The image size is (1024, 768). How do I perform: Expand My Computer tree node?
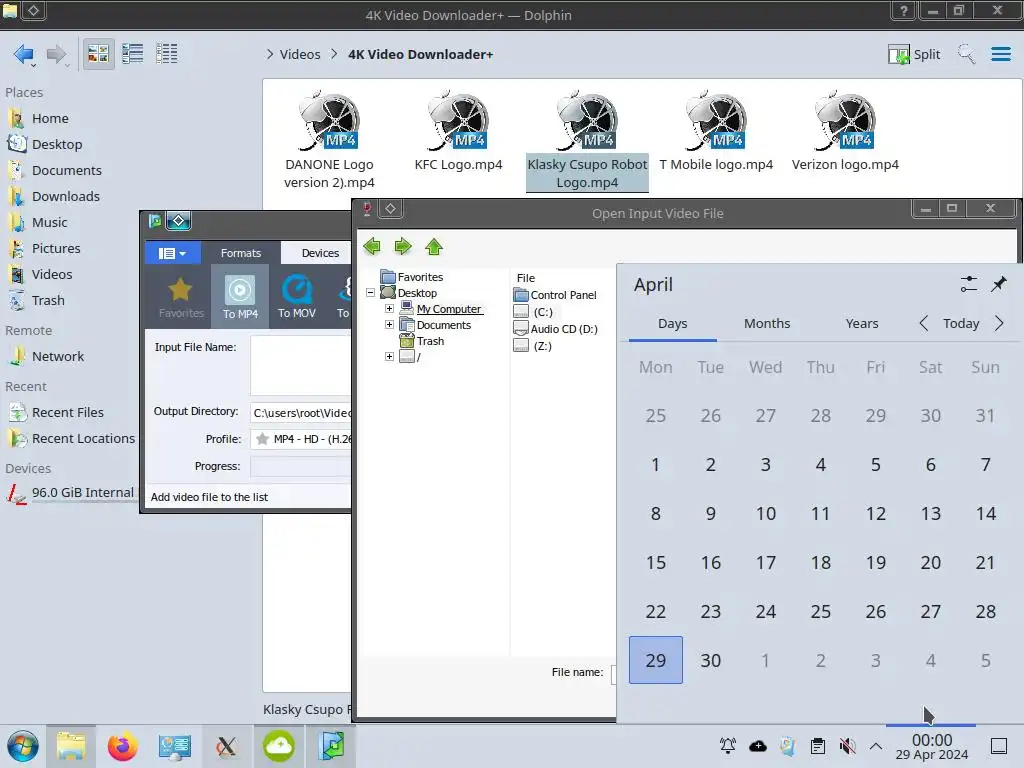pyautogui.click(x=389, y=308)
